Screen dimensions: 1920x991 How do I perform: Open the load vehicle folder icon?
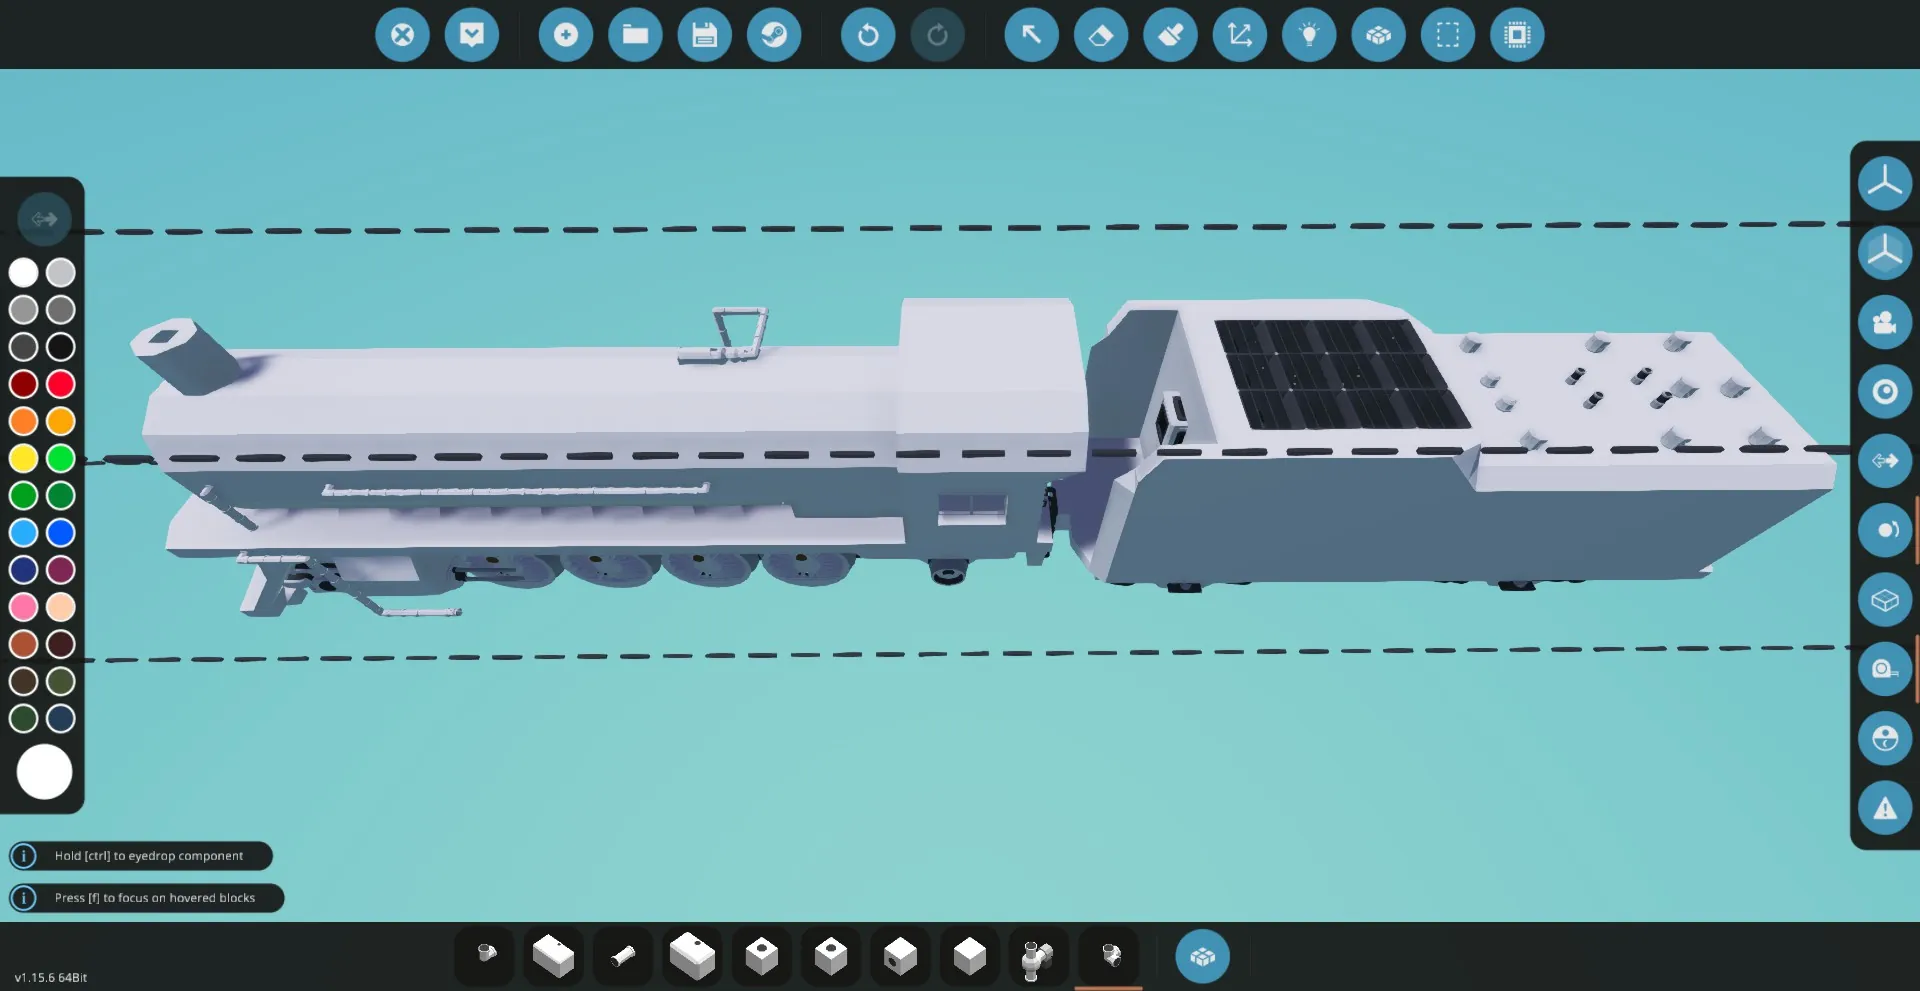pyautogui.click(x=635, y=35)
